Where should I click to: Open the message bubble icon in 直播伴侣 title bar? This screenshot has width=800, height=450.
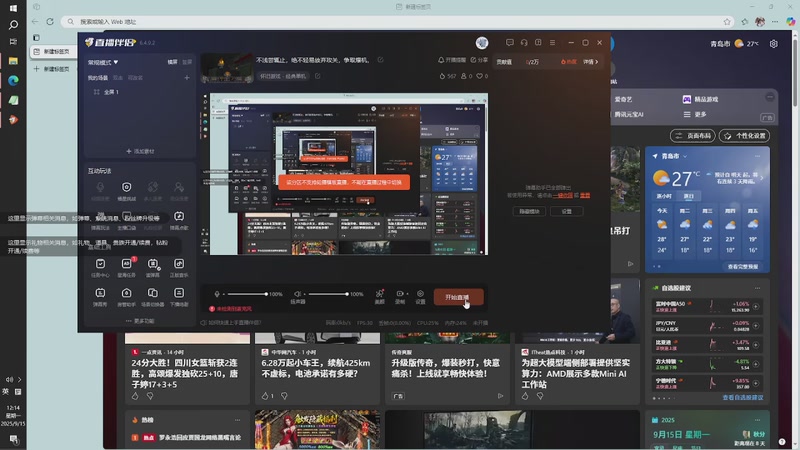(509, 42)
